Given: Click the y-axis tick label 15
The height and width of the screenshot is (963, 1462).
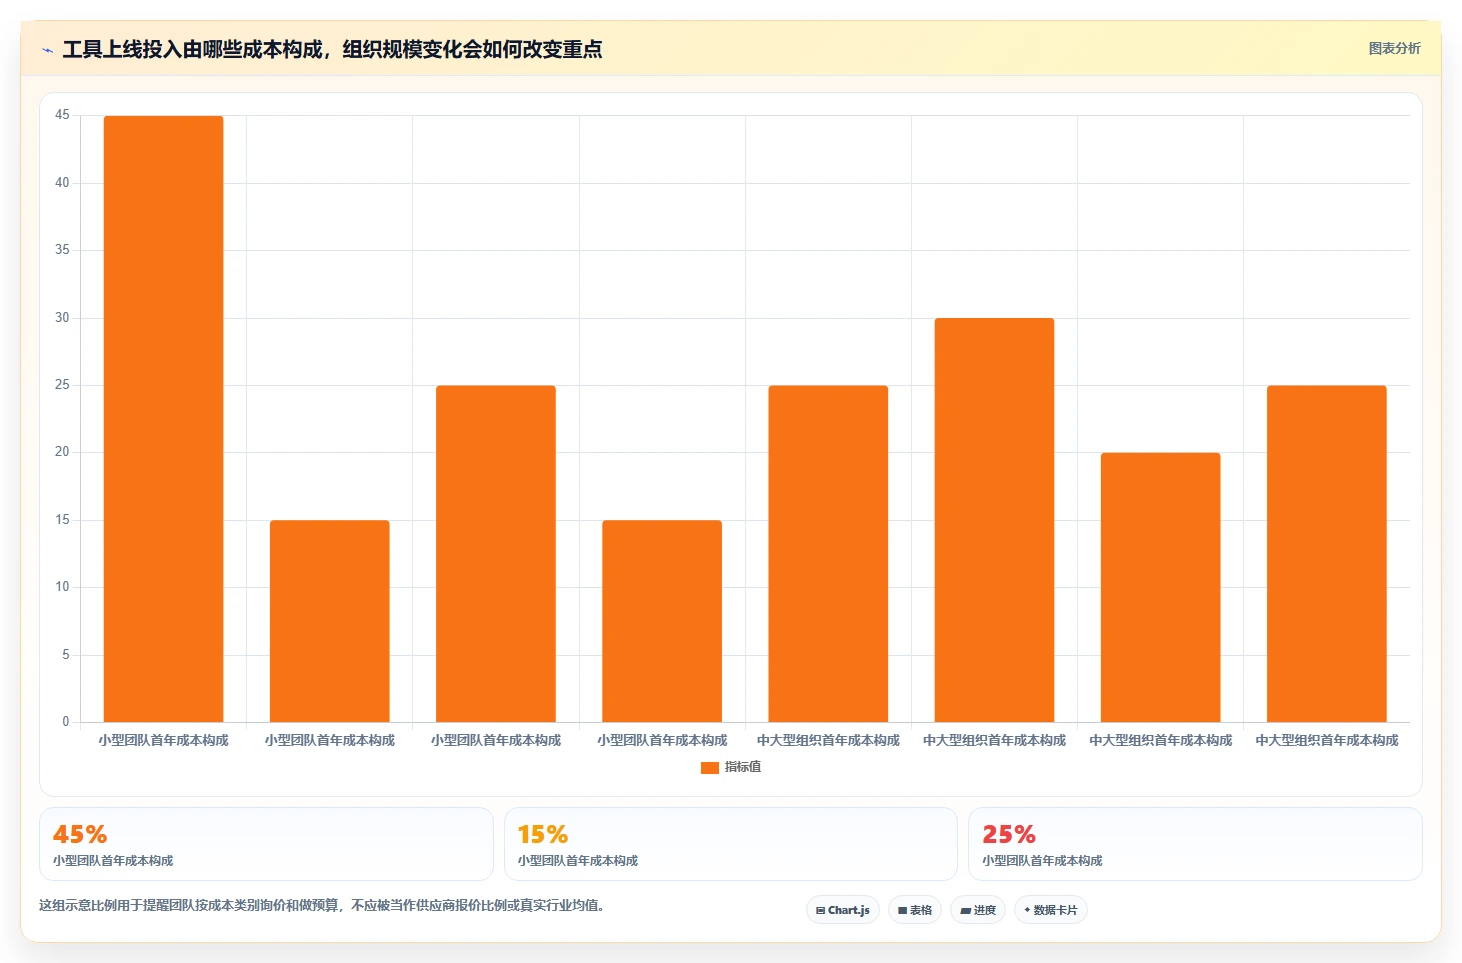Looking at the screenshot, I should [62, 520].
